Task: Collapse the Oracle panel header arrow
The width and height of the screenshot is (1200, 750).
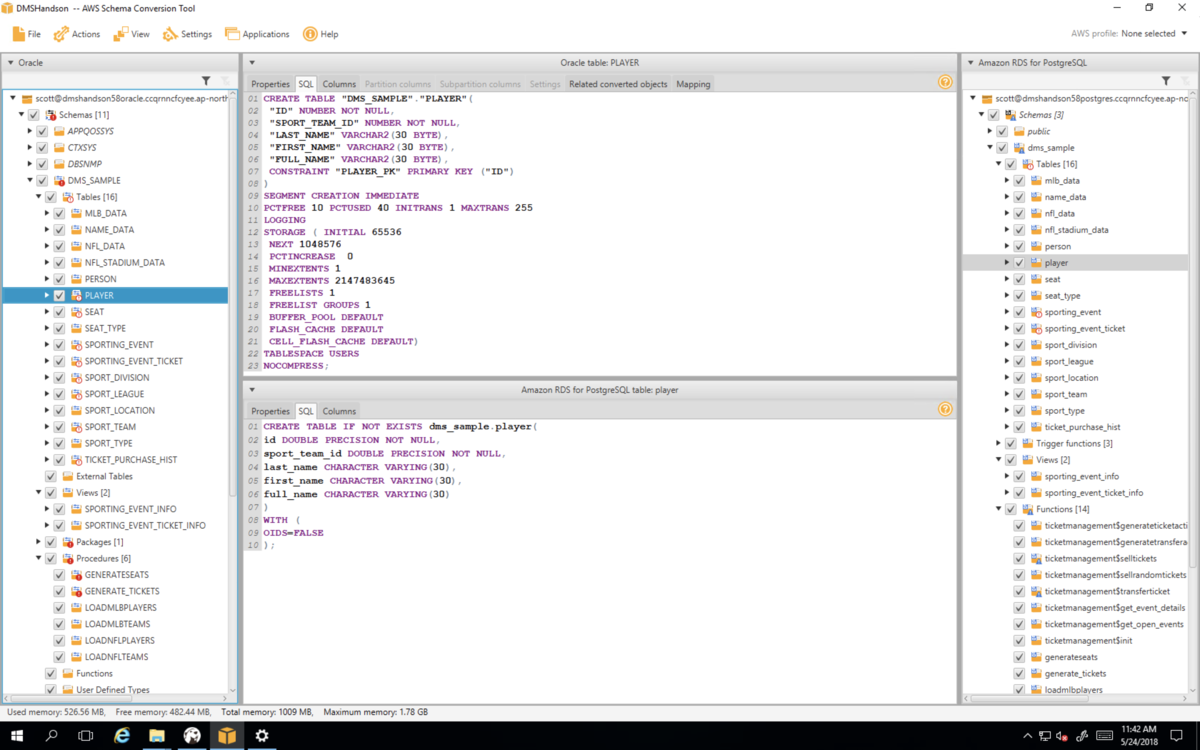Action: point(11,63)
